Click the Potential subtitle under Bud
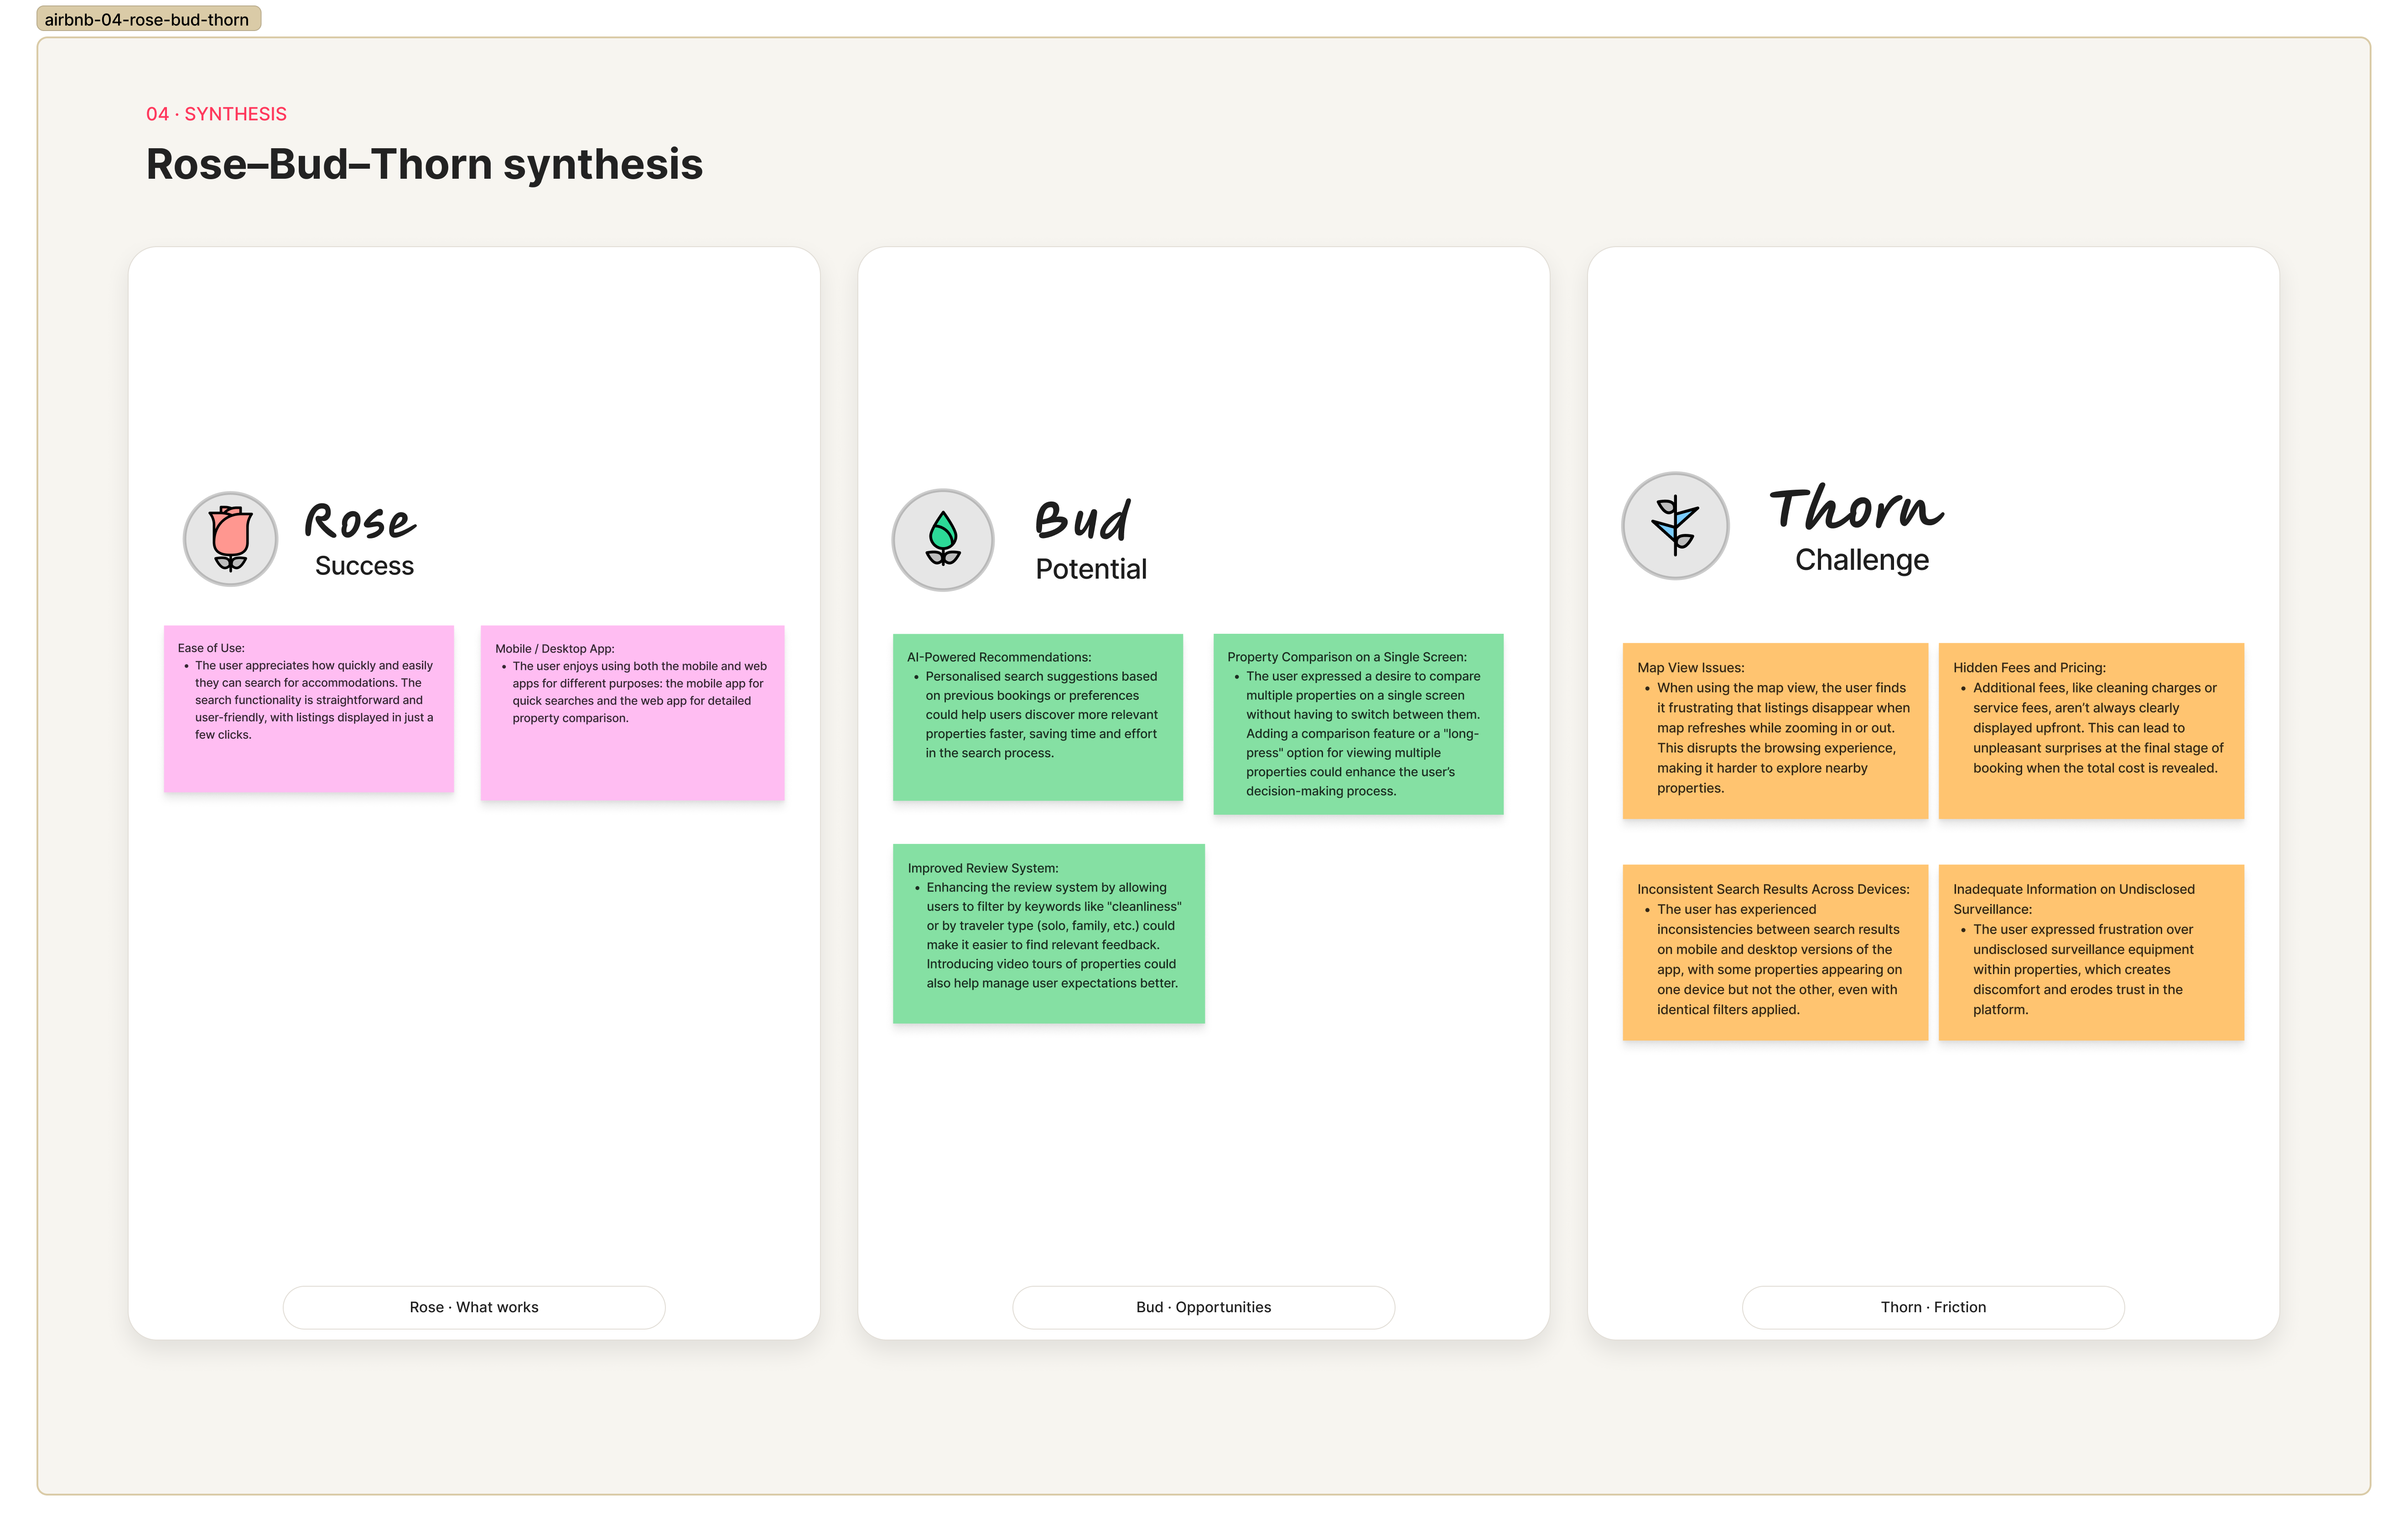This screenshot has width=2408, height=1532. [1091, 569]
